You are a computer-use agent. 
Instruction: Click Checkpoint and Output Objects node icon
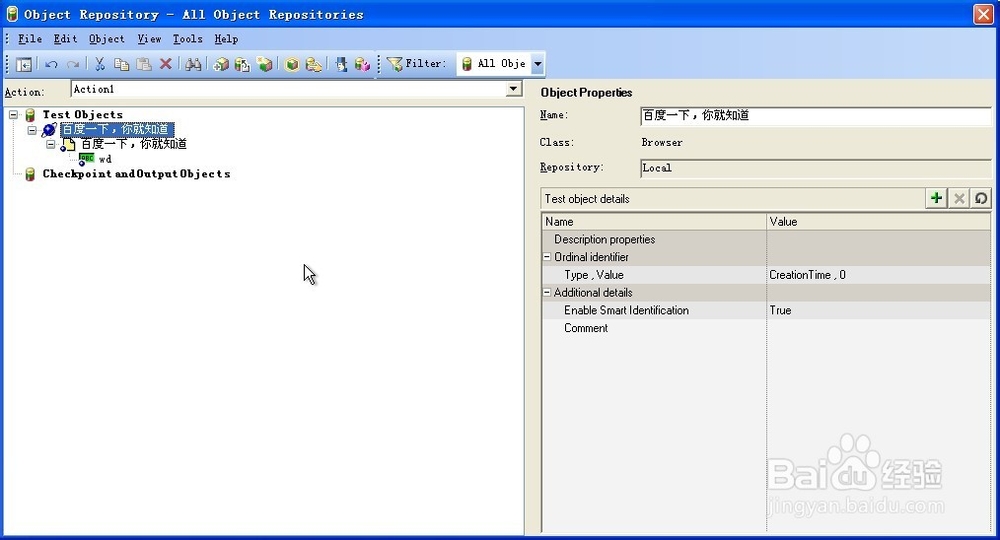coord(30,174)
